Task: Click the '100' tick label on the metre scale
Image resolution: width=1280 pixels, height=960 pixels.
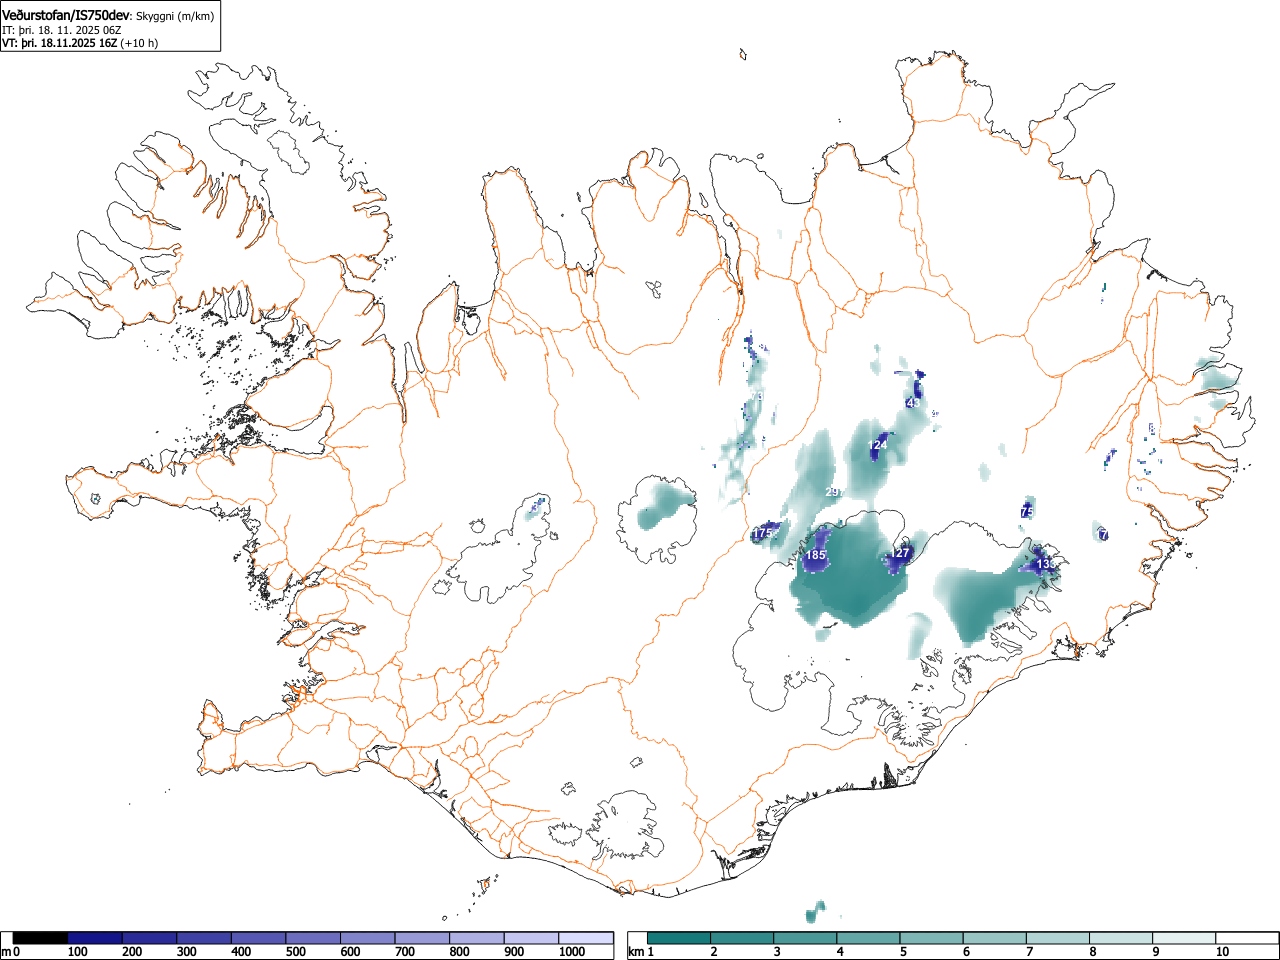Action: click(78, 952)
